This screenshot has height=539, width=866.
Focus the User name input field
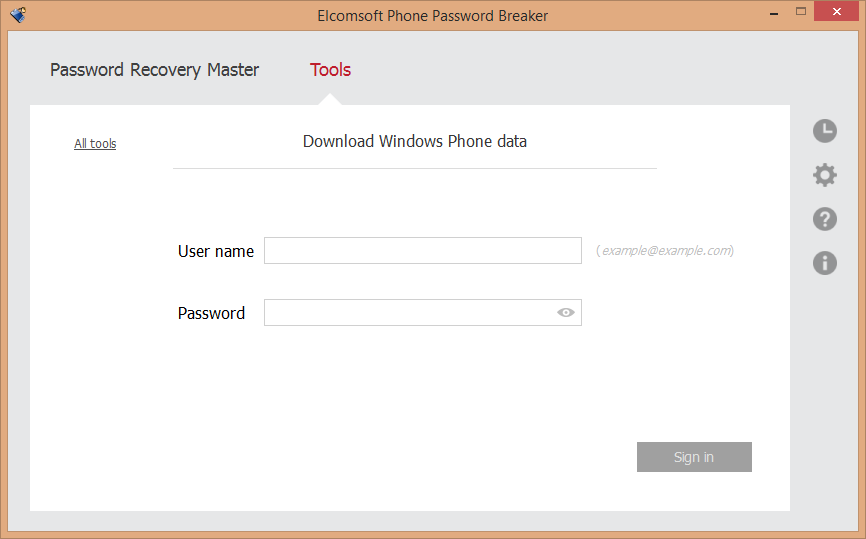click(x=423, y=251)
